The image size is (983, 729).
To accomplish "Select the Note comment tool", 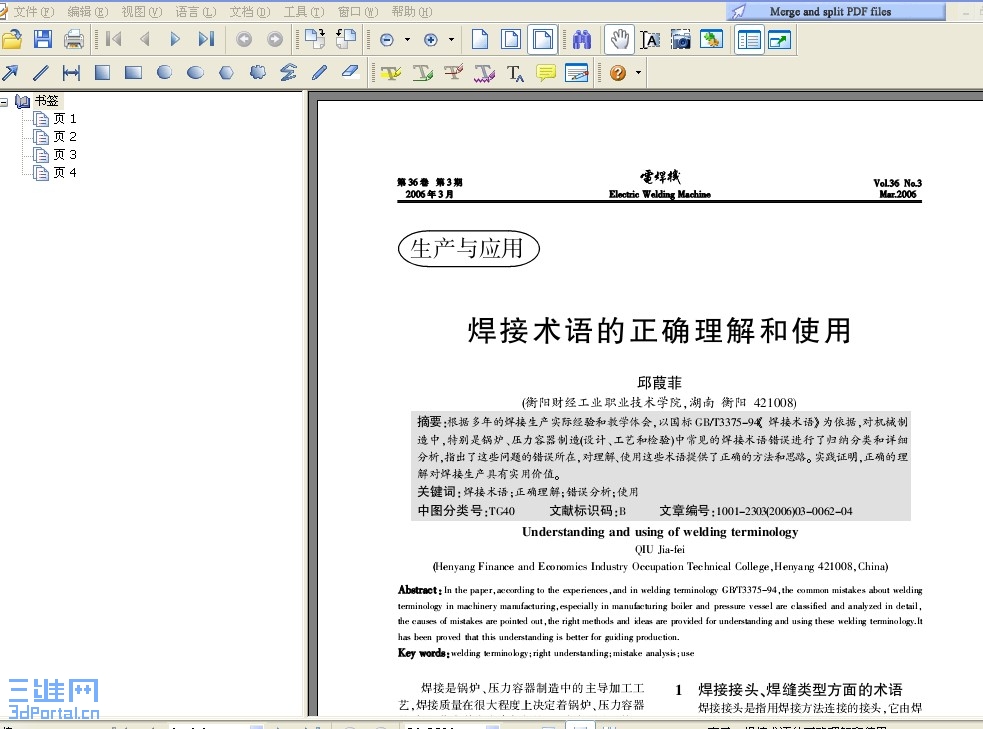I will 545,72.
